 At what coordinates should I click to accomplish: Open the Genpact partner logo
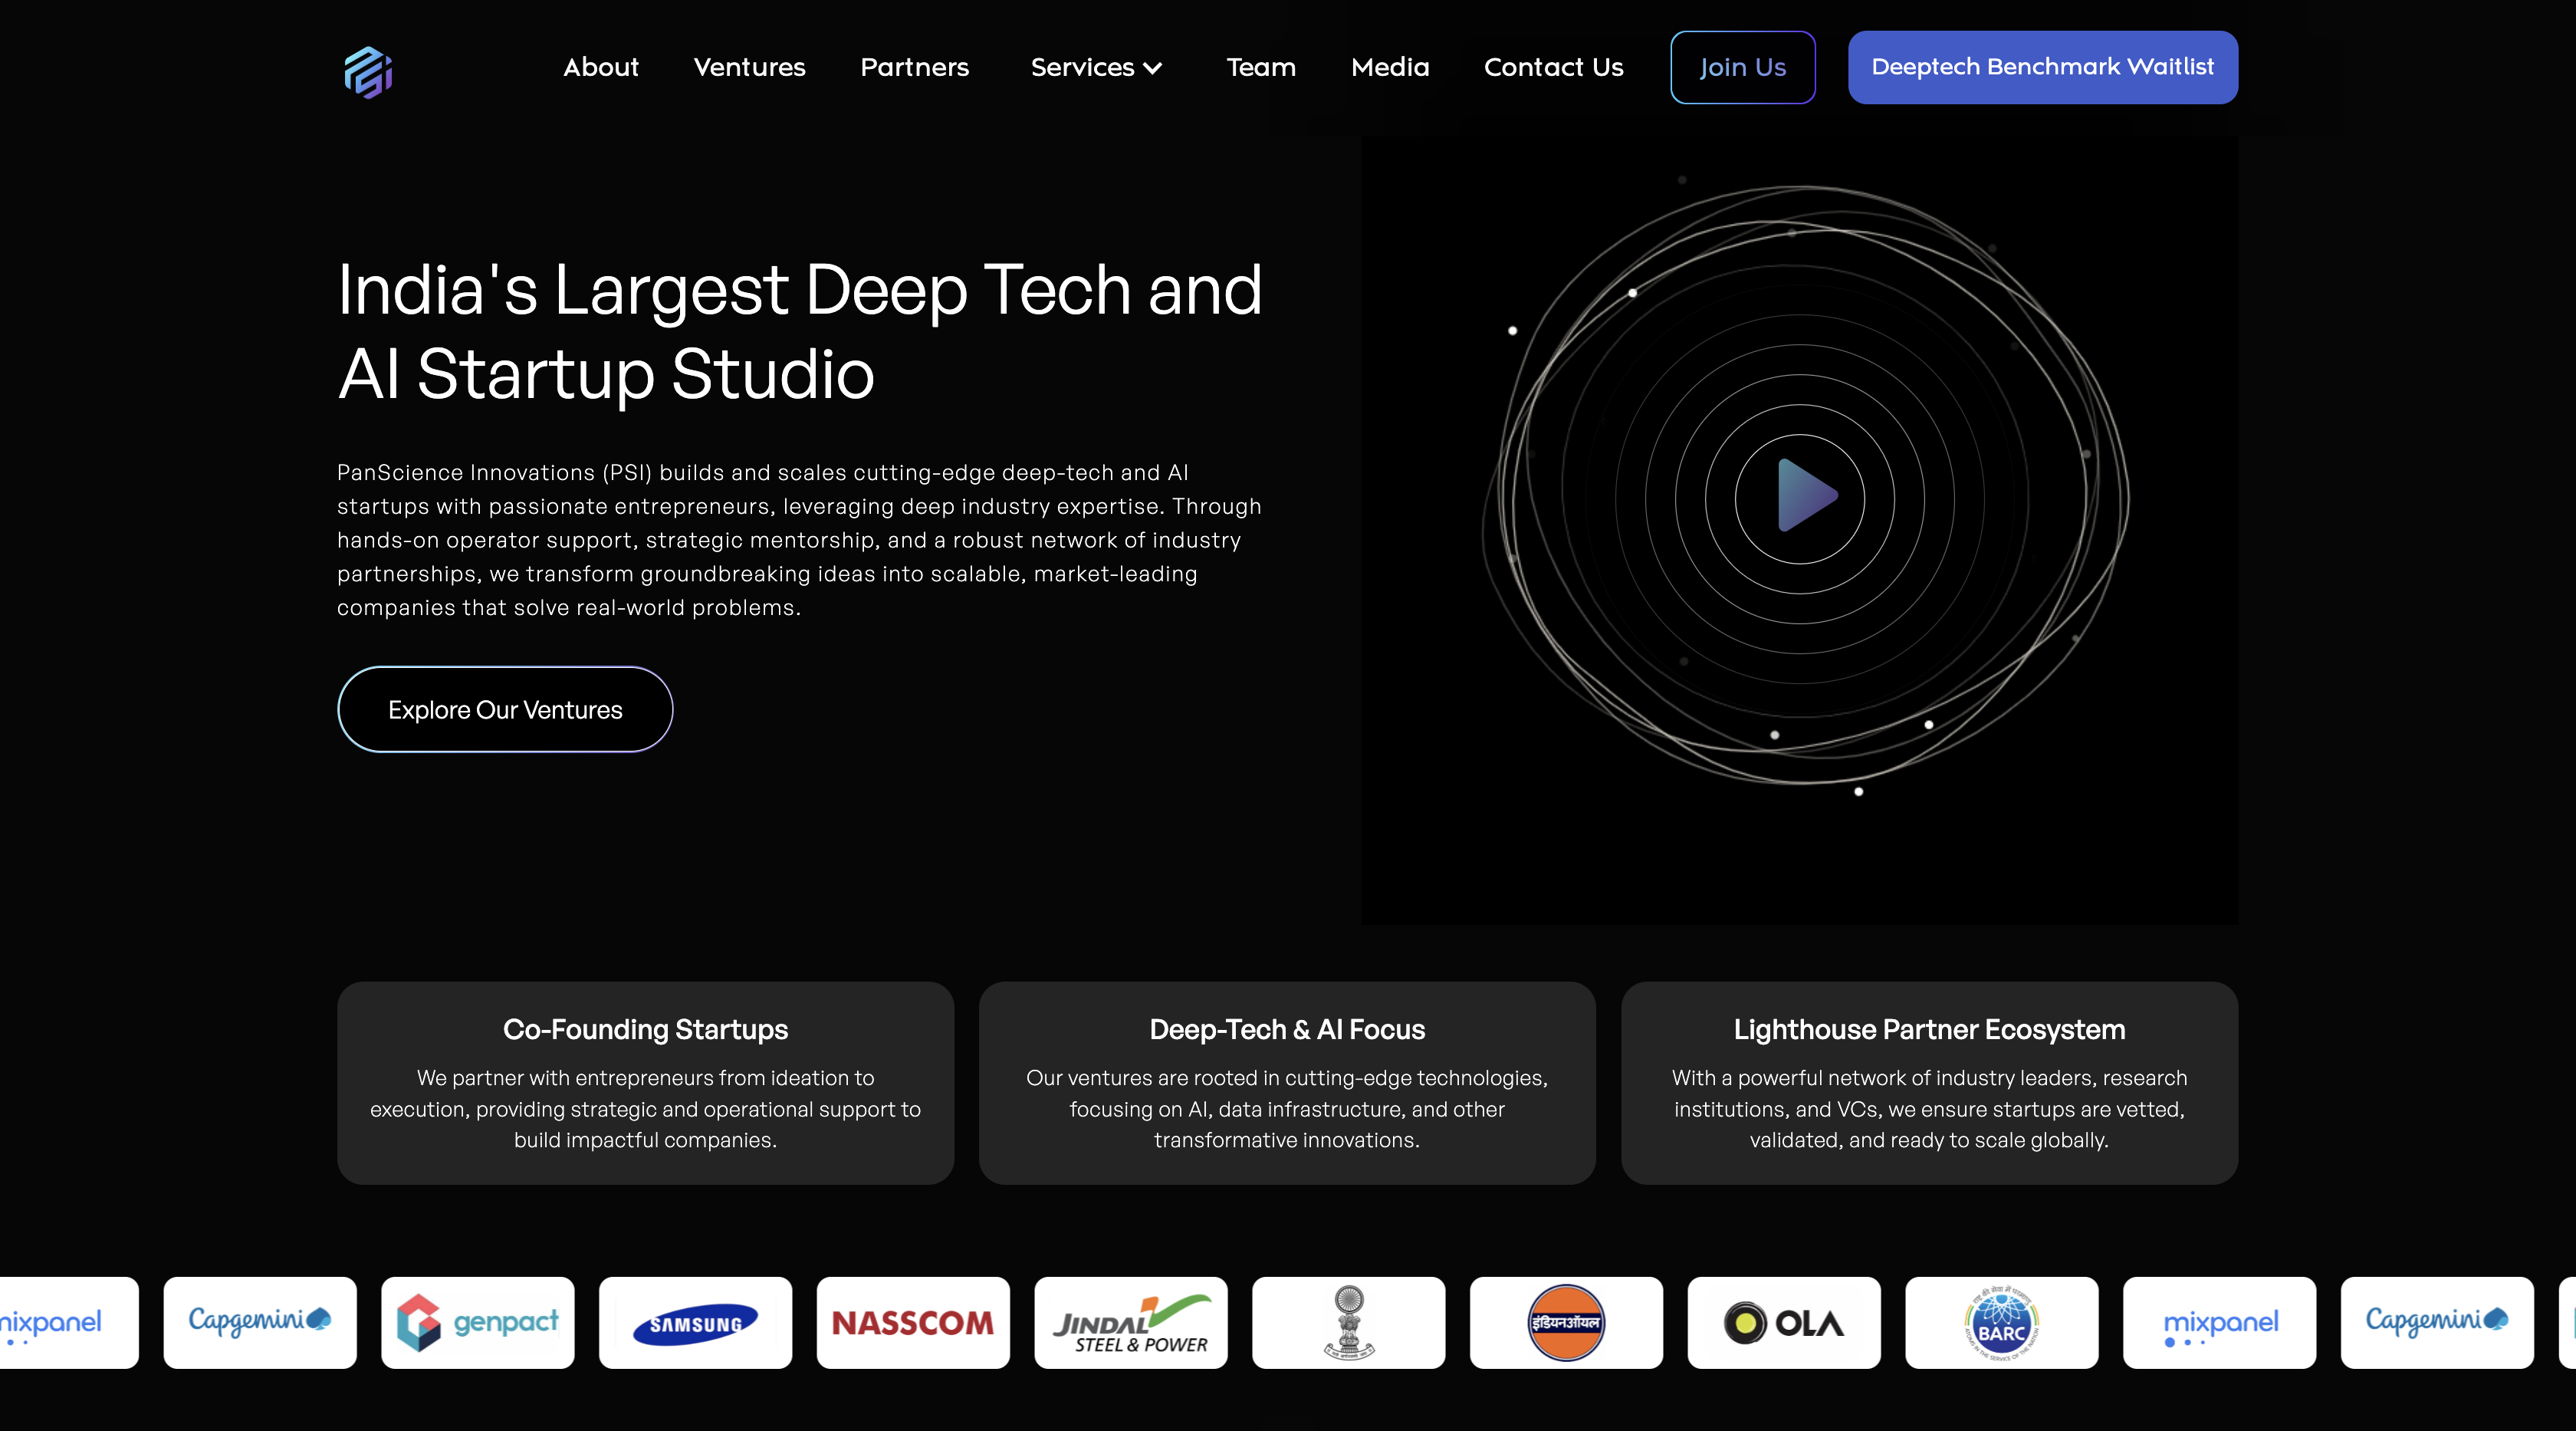coord(478,1323)
